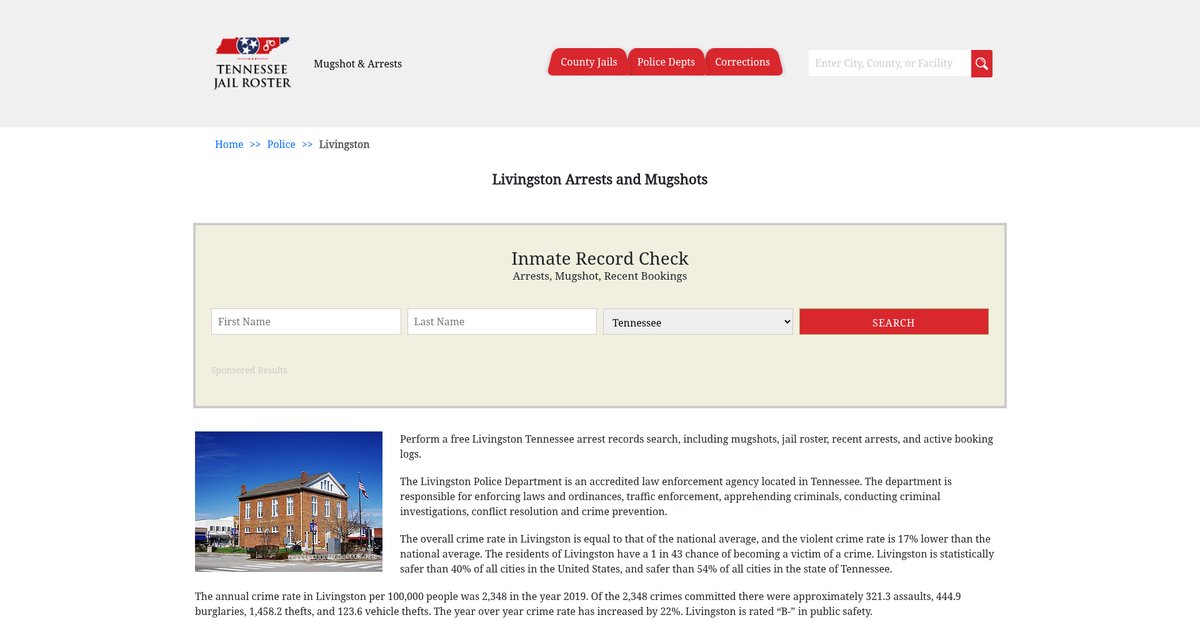The height and width of the screenshot is (620, 1200).
Task: Click into the First Name field
Action: click(x=306, y=322)
